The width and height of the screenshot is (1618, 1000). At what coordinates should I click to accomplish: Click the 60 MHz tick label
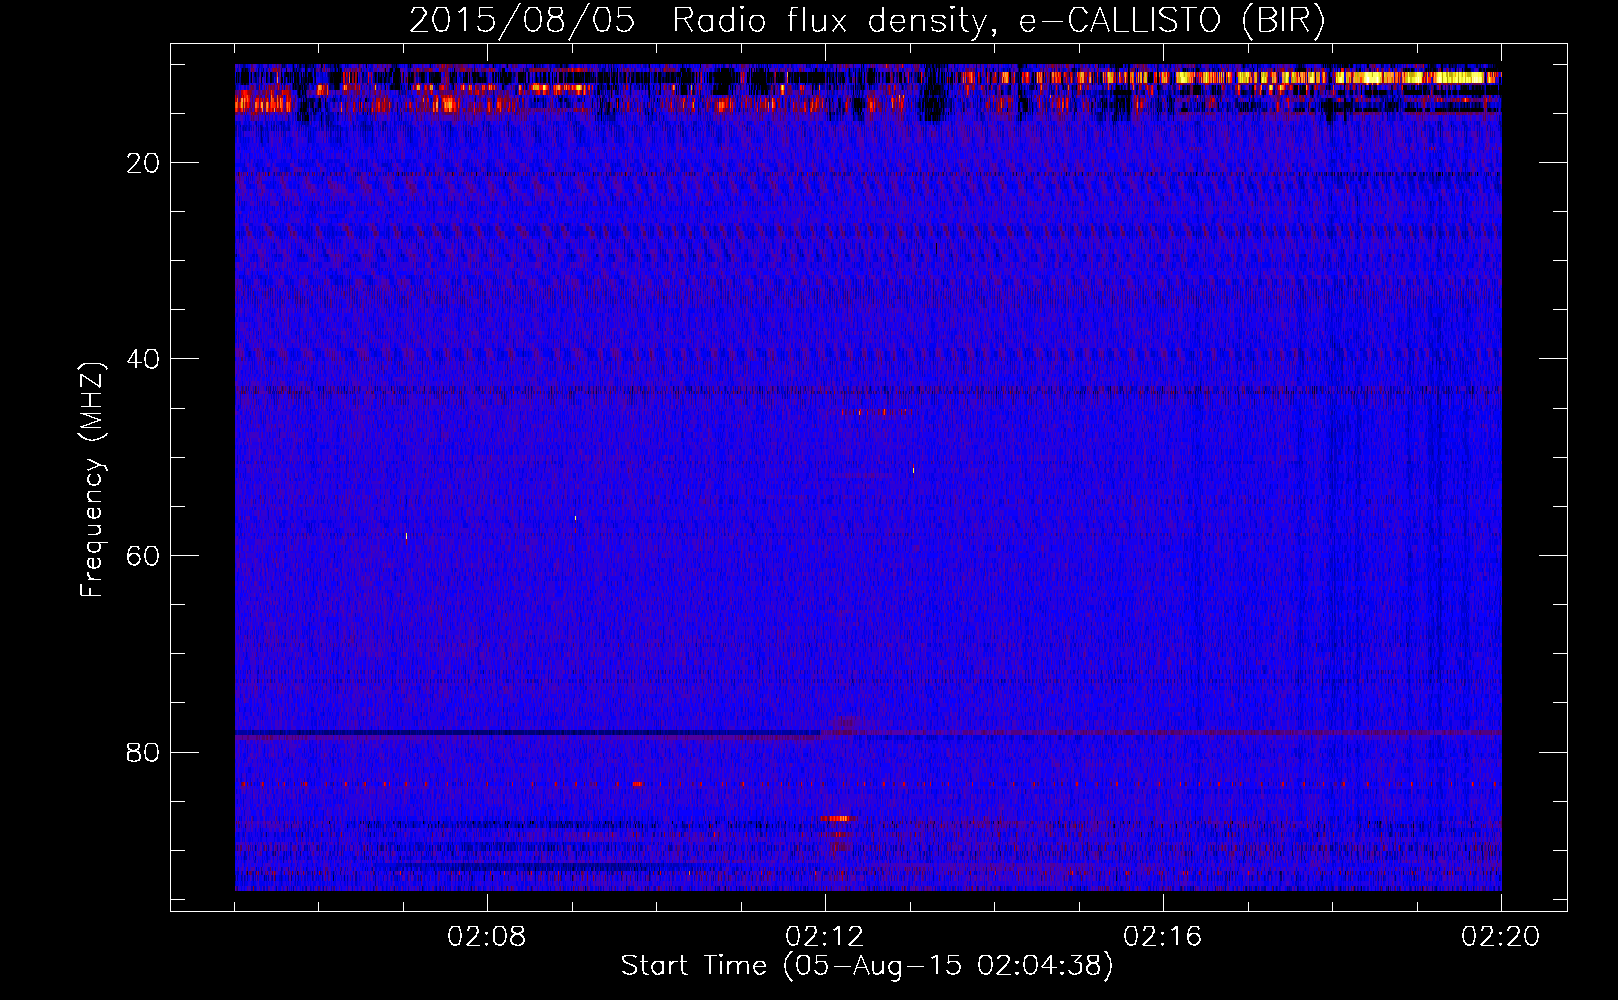[143, 556]
